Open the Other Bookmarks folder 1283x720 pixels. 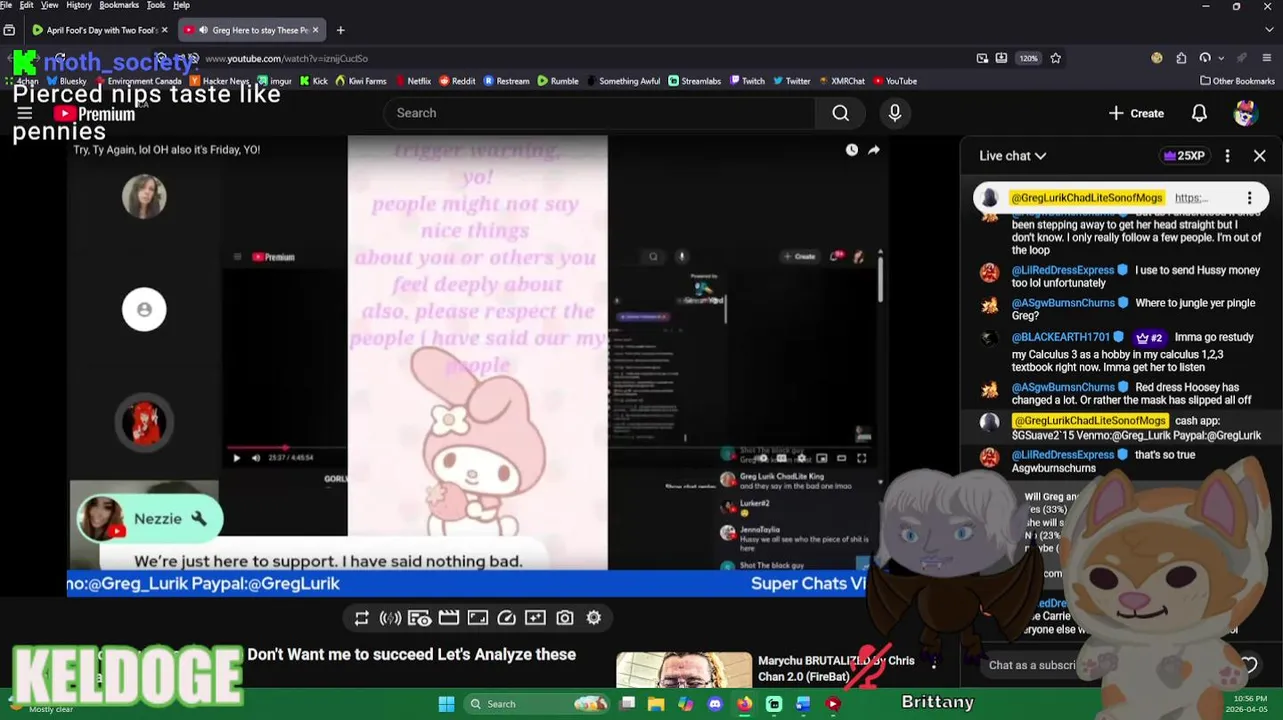coord(1238,81)
